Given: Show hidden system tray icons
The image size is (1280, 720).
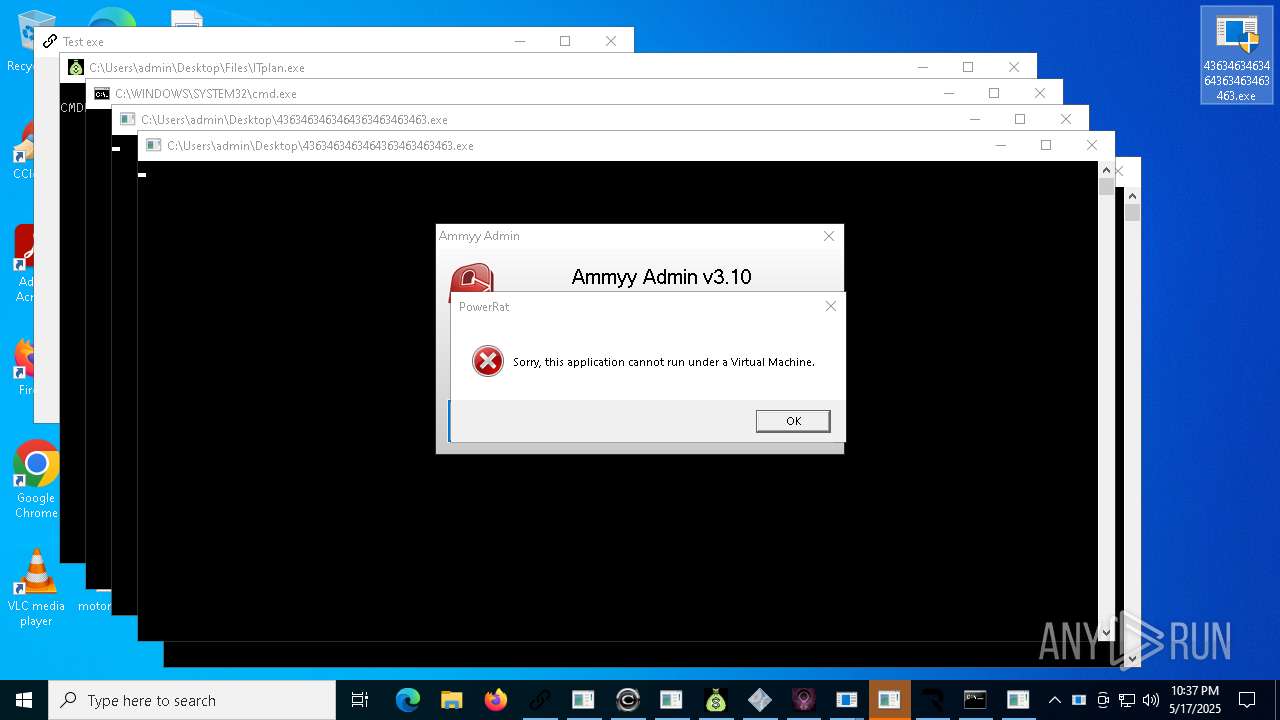Looking at the screenshot, I should click(x=1054, y=700).
